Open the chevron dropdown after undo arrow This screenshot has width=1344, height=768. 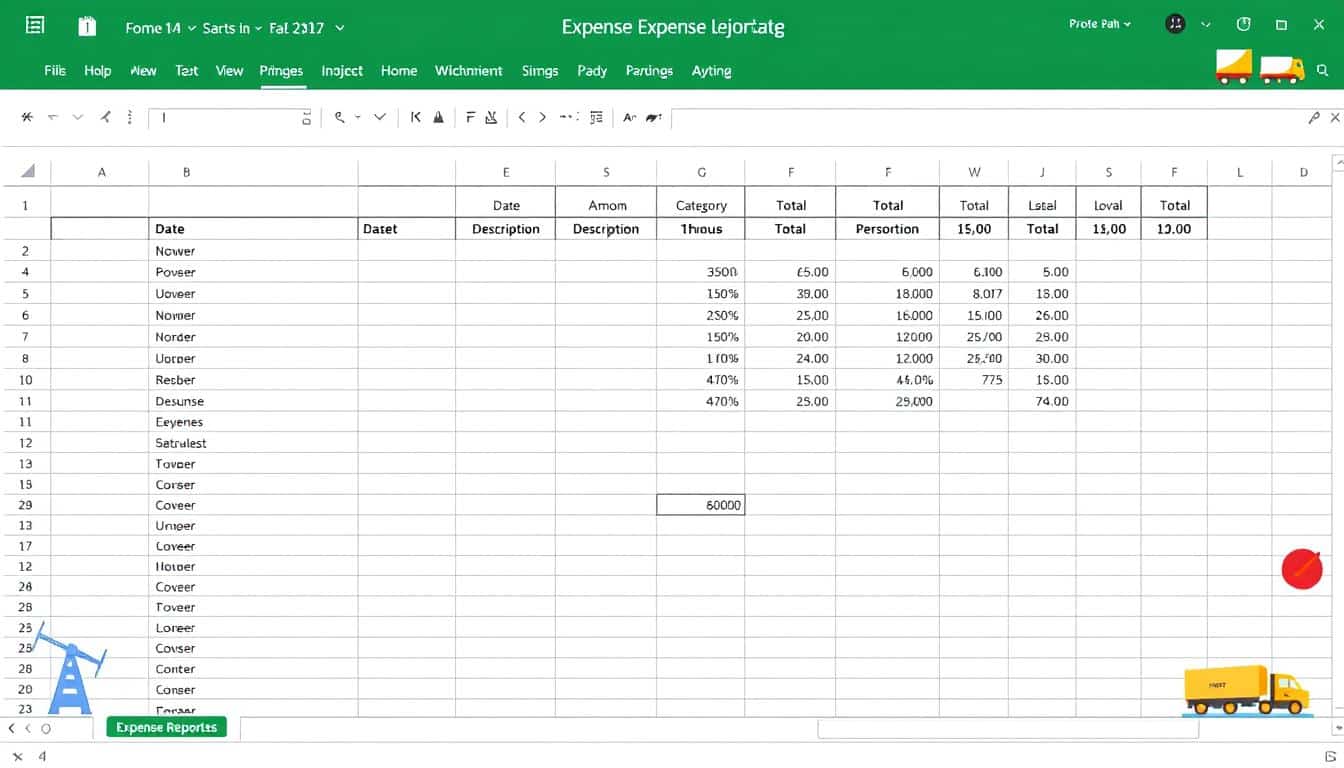click(78, 117)
